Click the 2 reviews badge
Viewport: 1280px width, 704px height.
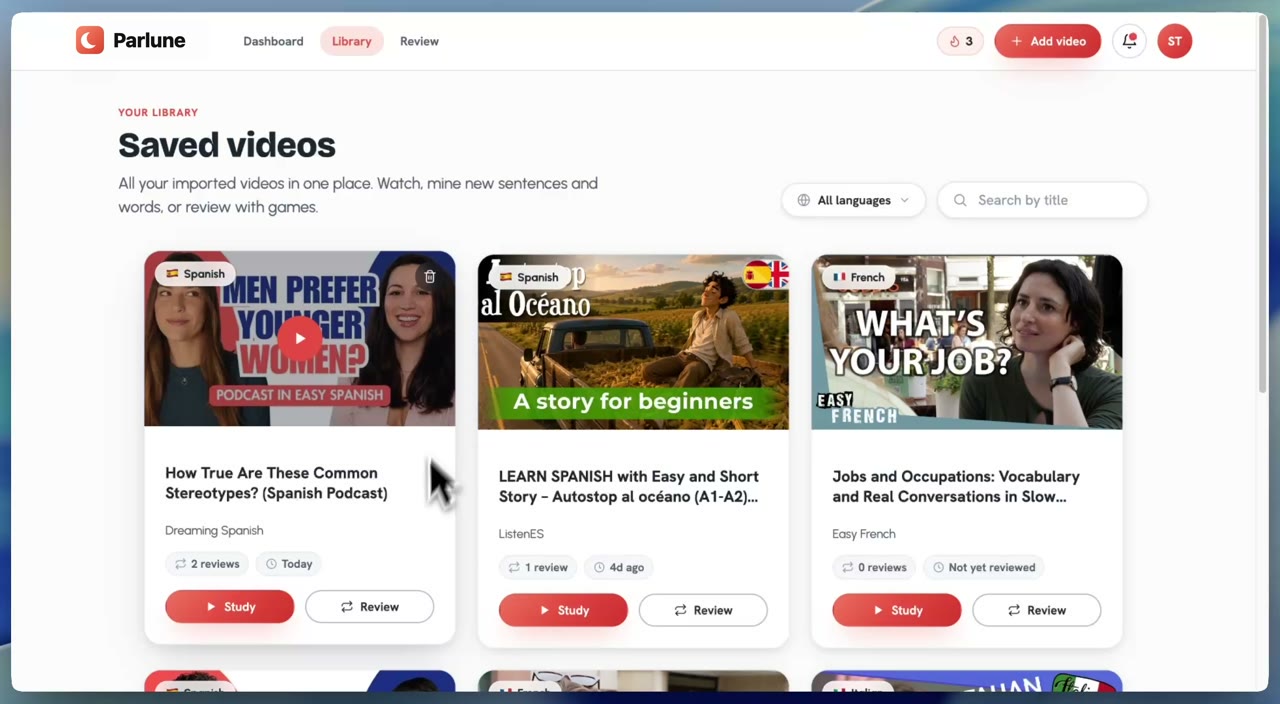tap(207, 564)
